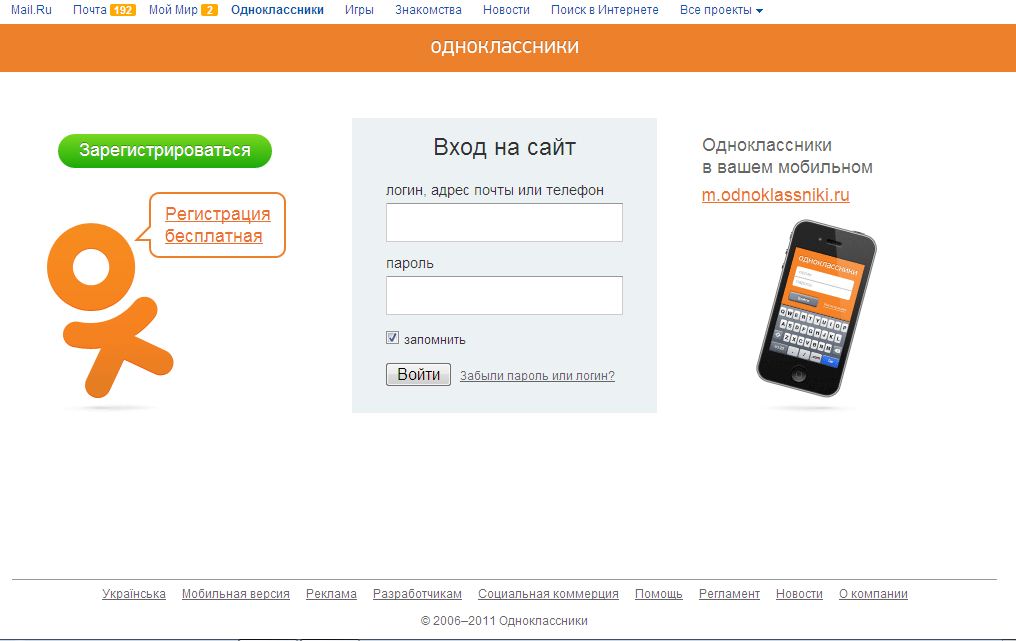This screenshot has width=1016, height=641.
Task: Click the © 2006–2011 Одноклассники copyright text
Action: (504, 621)
